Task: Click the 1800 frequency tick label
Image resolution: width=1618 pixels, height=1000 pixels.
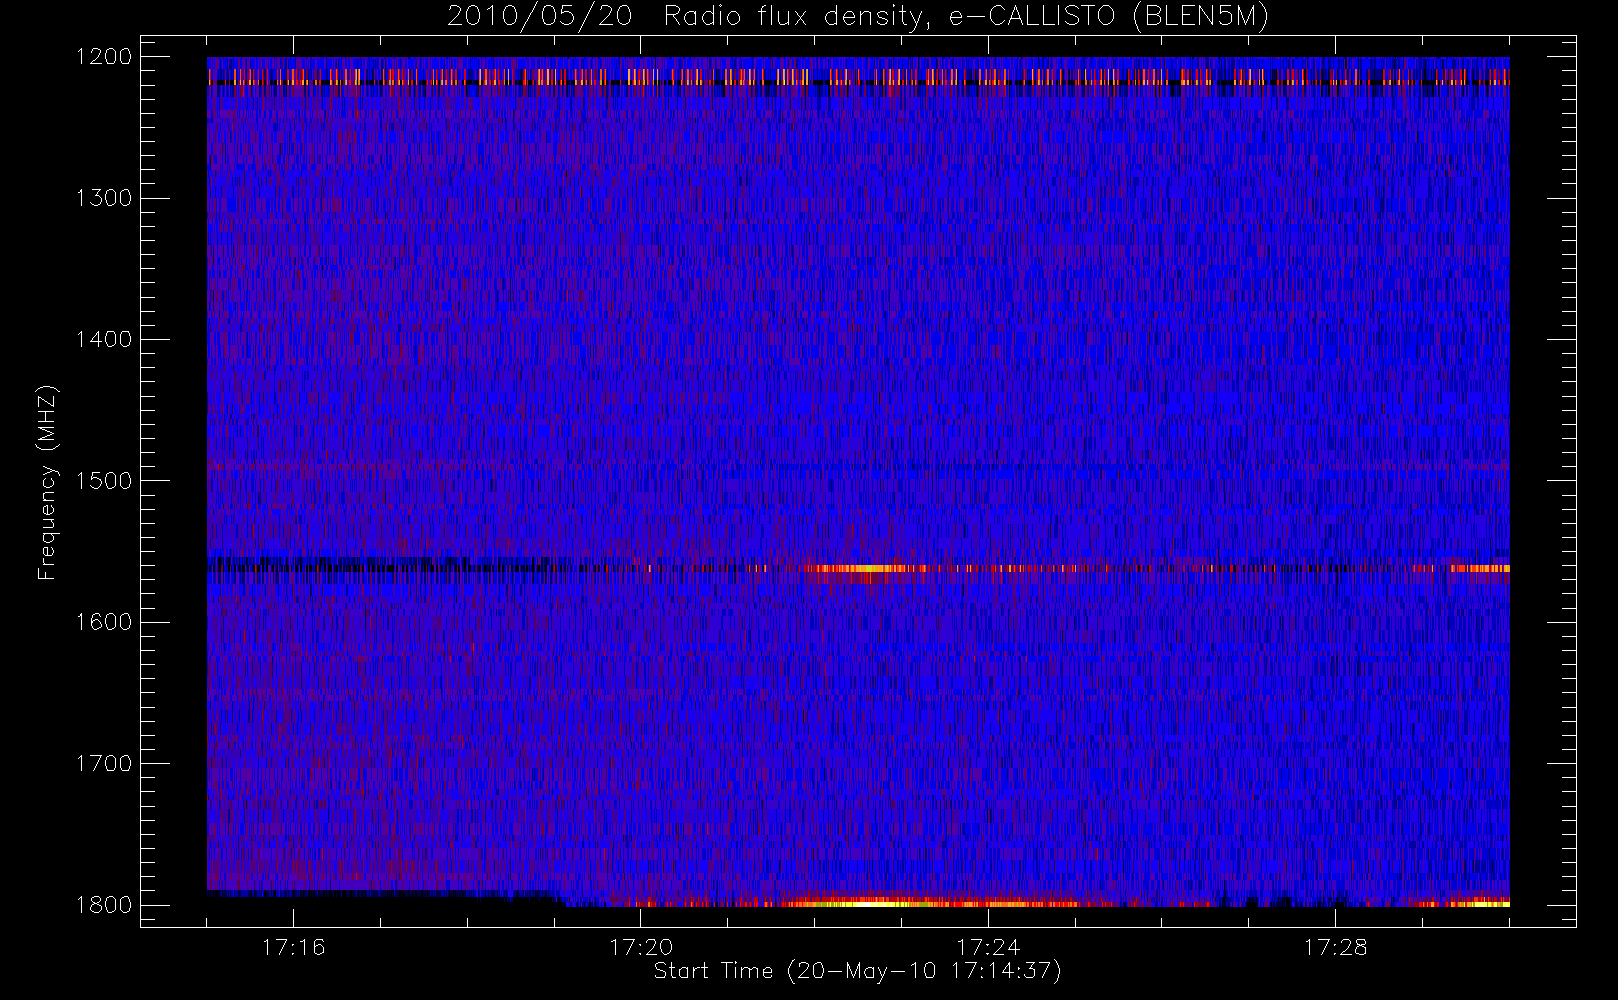Action: pos(104,905)
